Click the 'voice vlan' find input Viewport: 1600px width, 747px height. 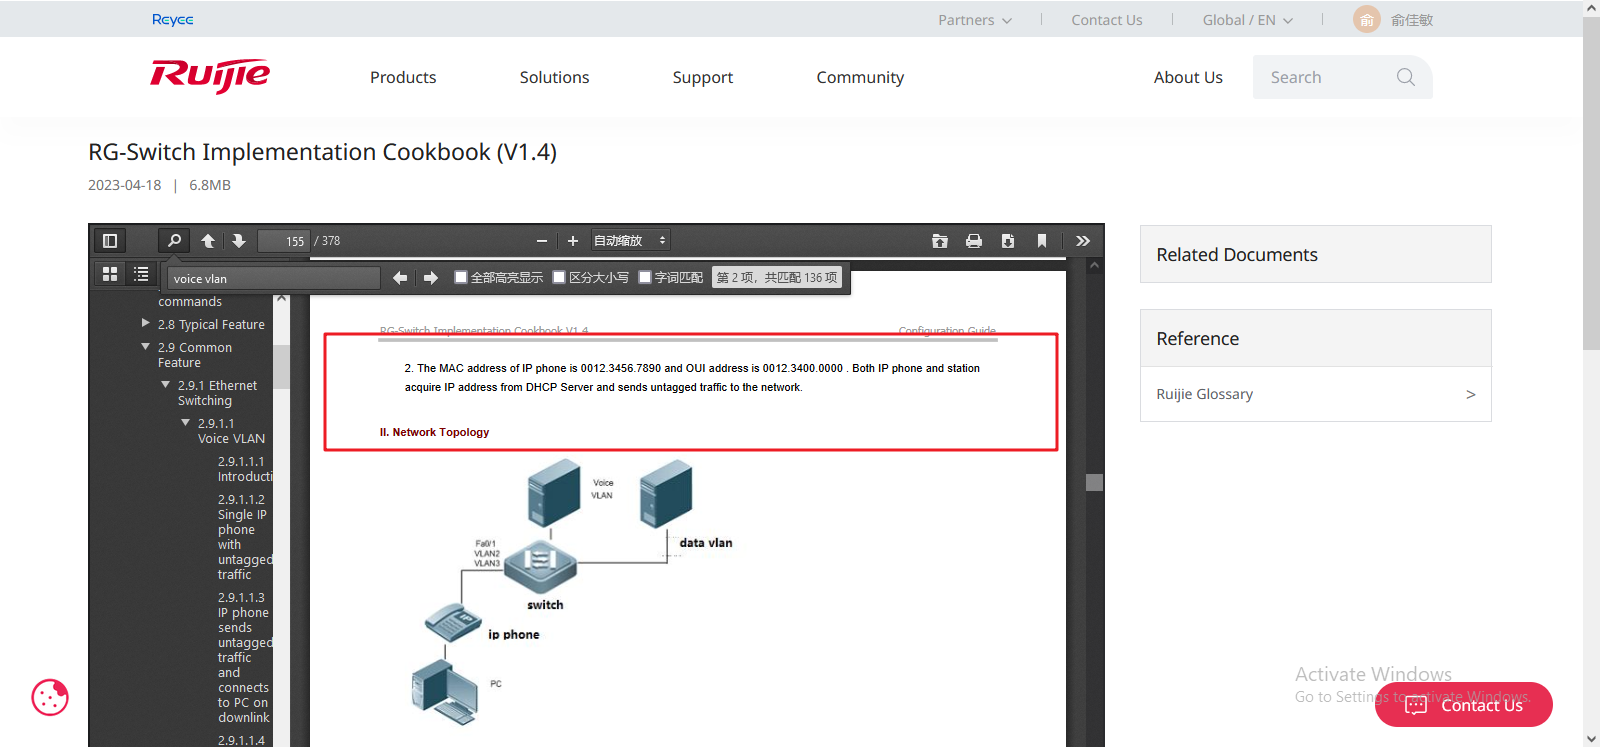pos(274,278)
